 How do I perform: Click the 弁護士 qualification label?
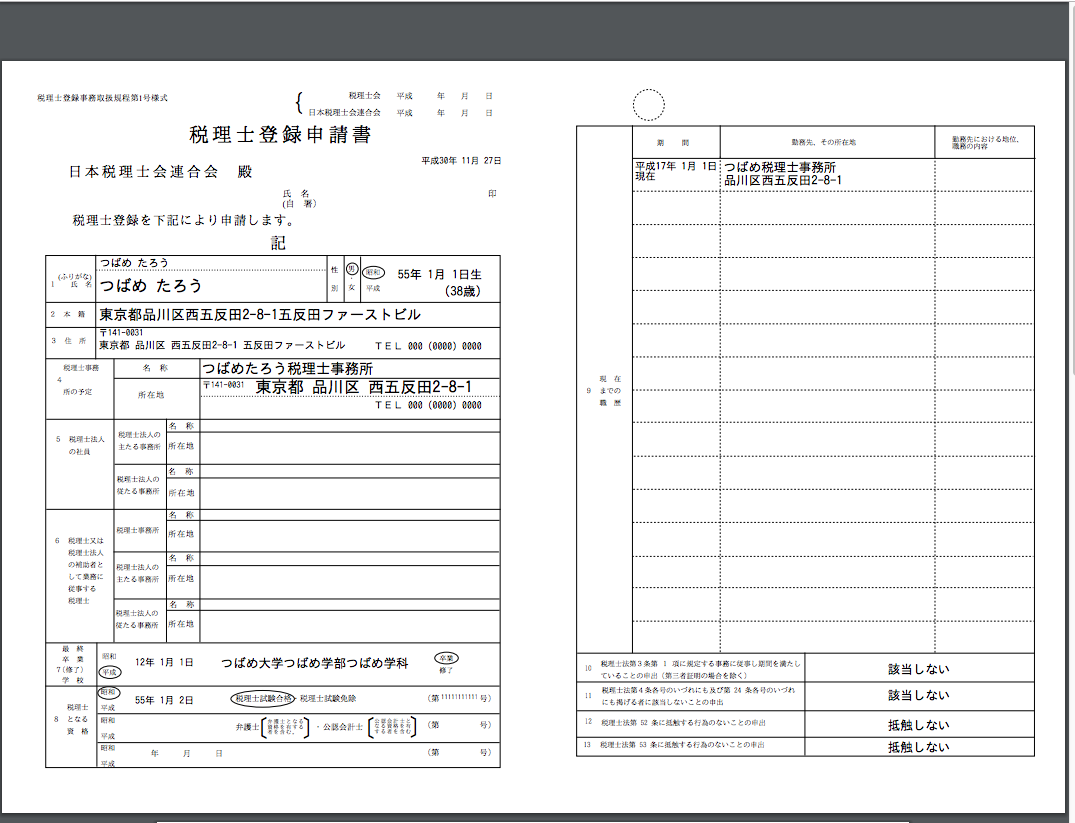tap(247, 727)
